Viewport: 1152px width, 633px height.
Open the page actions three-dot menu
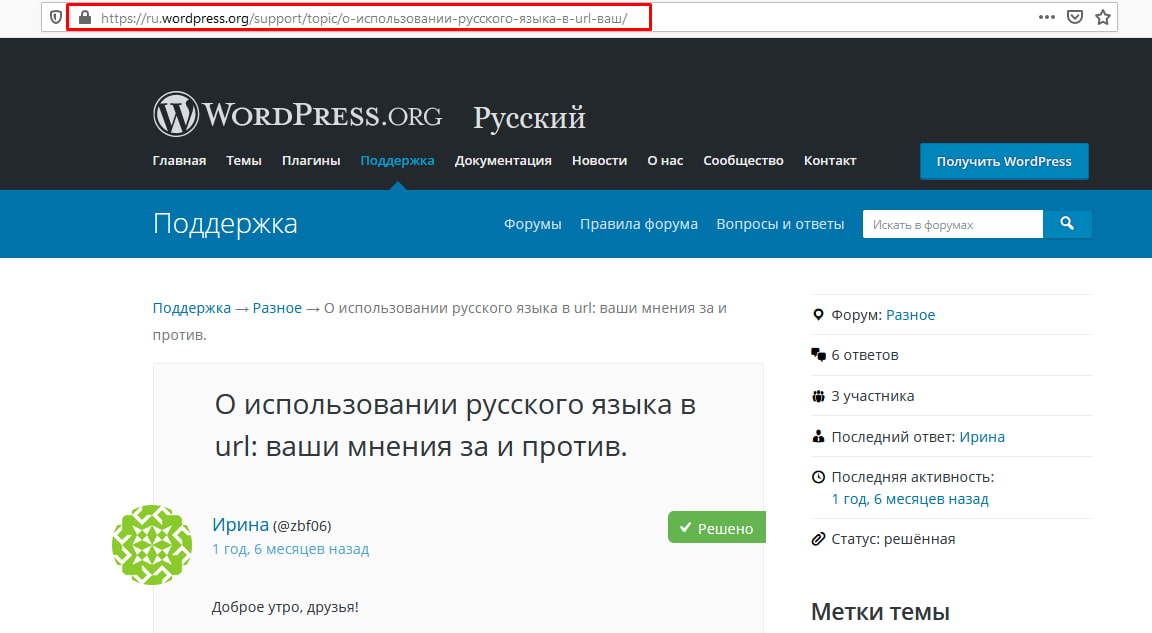click(x=1046, y=17)
